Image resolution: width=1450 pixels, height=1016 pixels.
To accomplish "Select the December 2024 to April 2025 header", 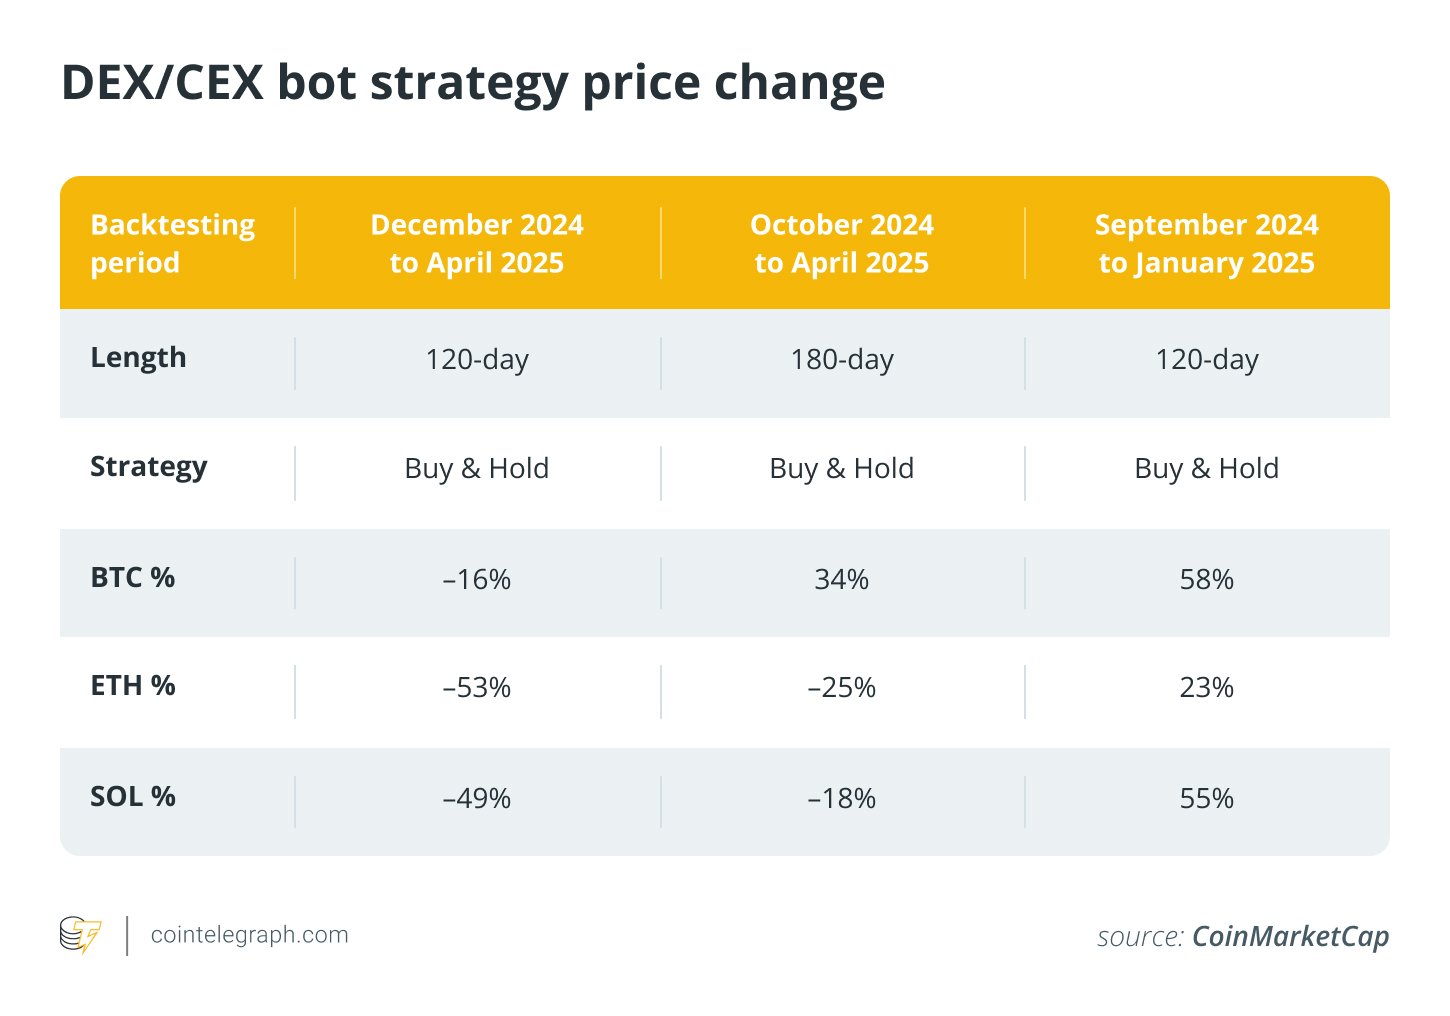I will [x=477, y=243].
